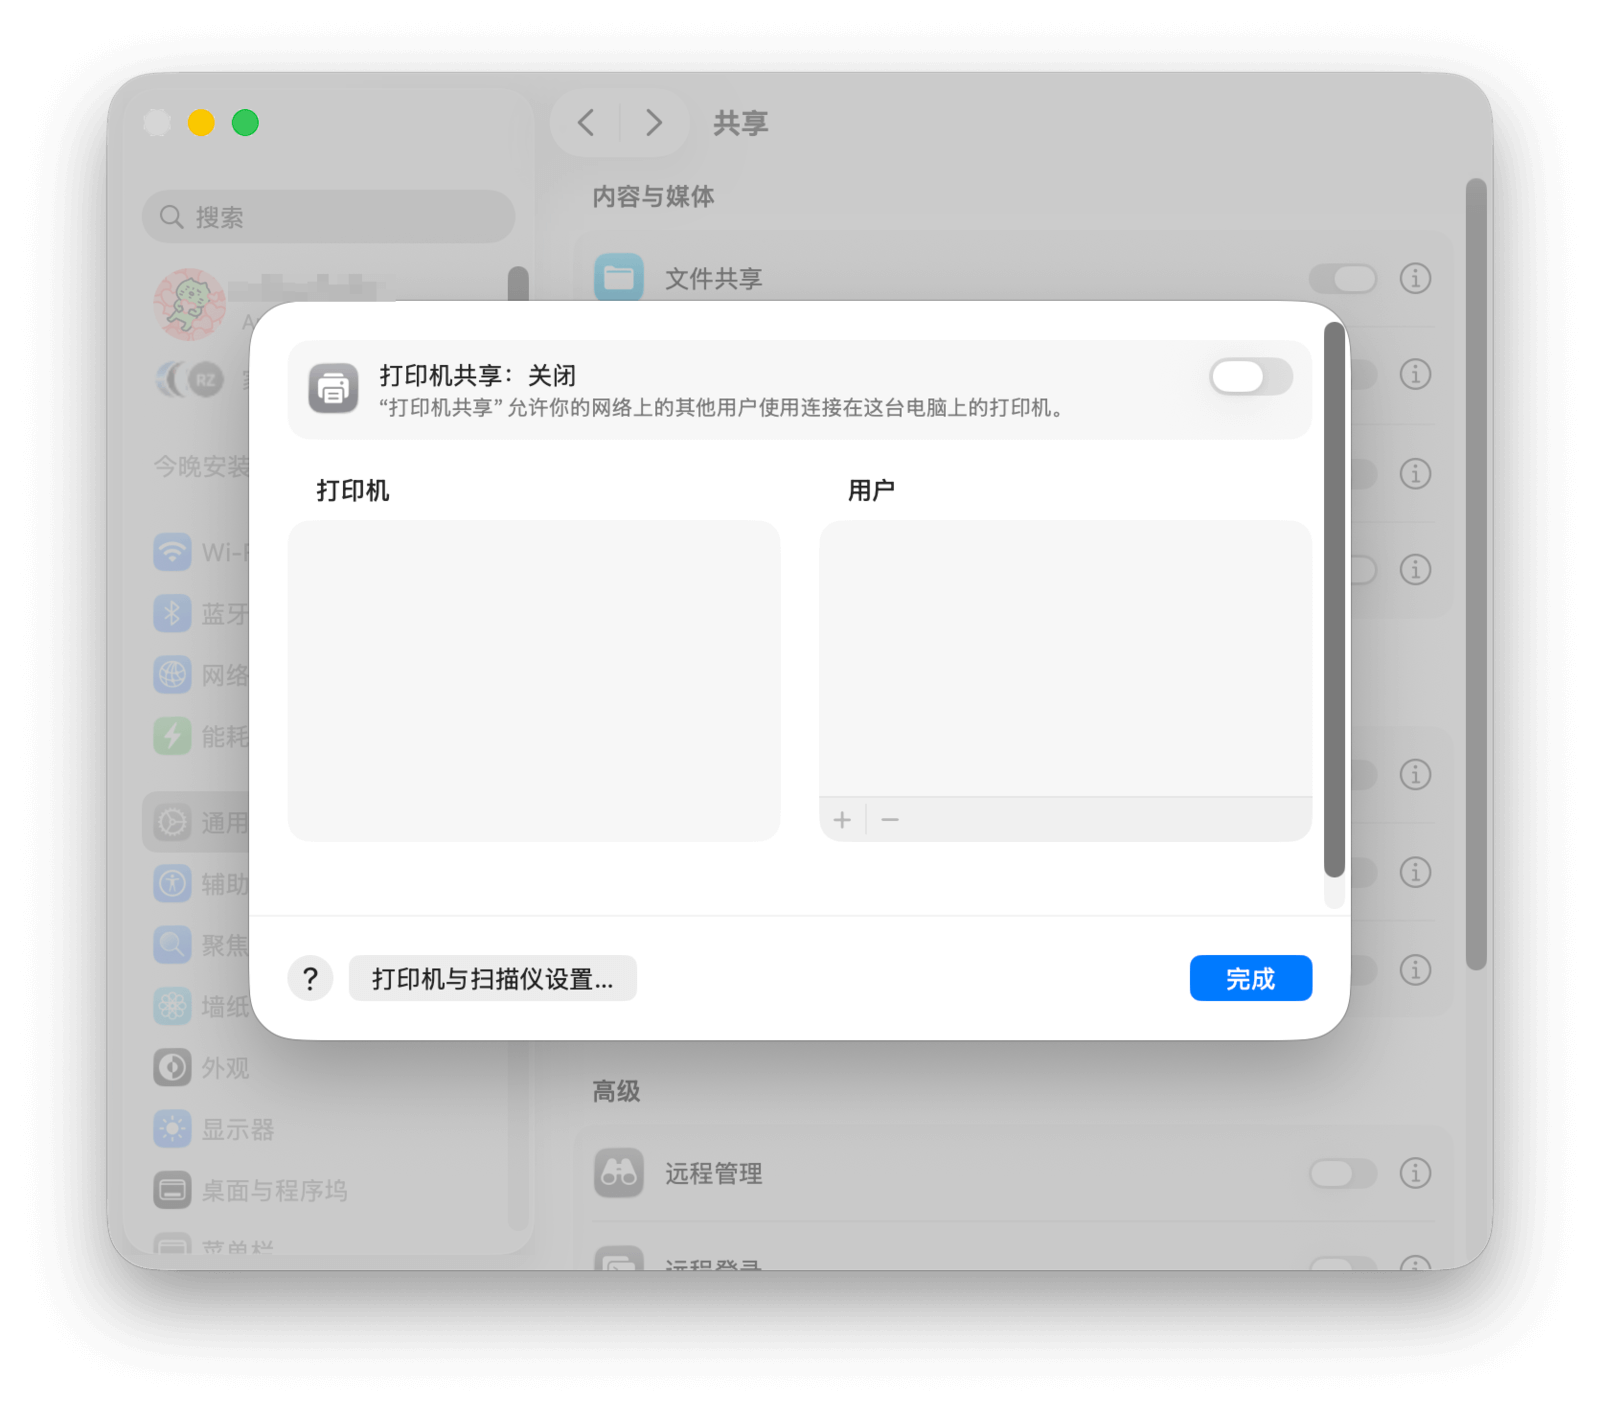This screenshot has width=1600, height=1412.
Task: Click the question mark help button
Action: click(310, 978)
